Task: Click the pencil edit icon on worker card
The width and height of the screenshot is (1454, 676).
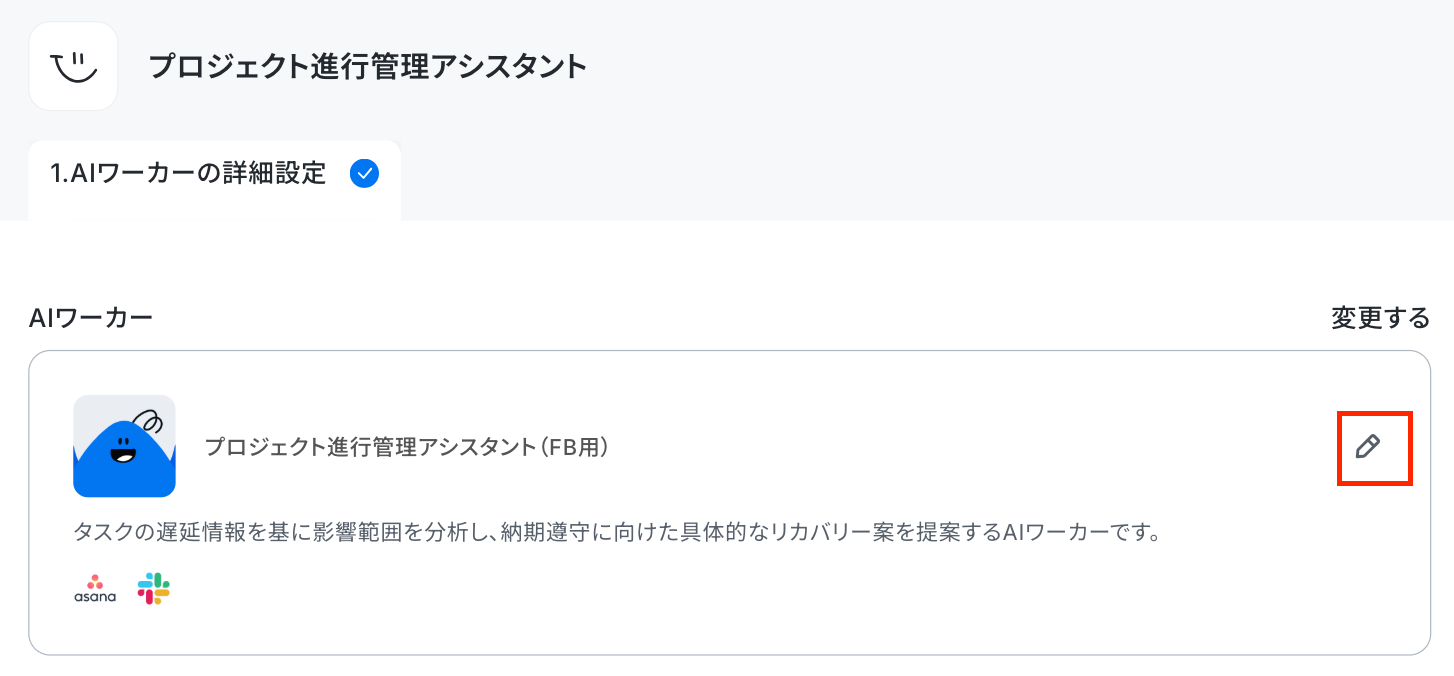Action: [x=1367, y=447]
